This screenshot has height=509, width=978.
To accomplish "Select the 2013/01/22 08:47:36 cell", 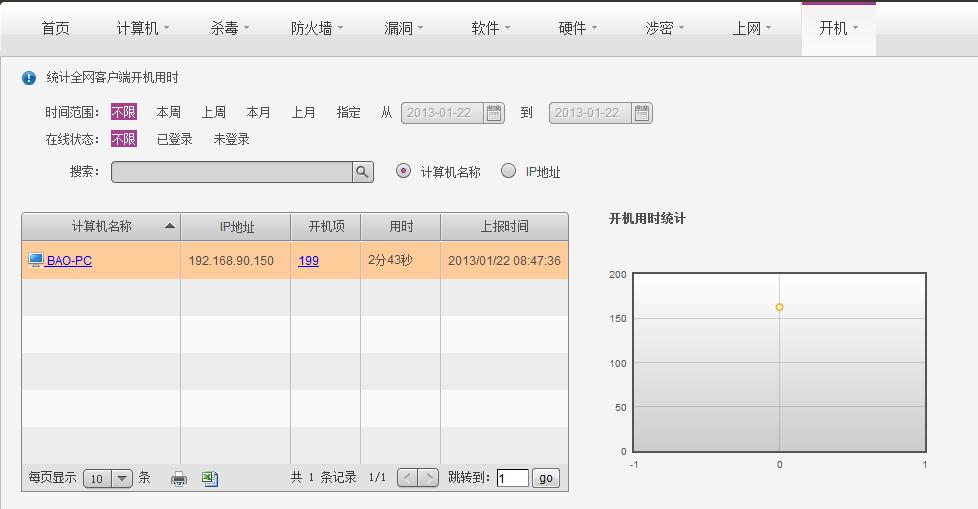I will (x=504, y=261).
